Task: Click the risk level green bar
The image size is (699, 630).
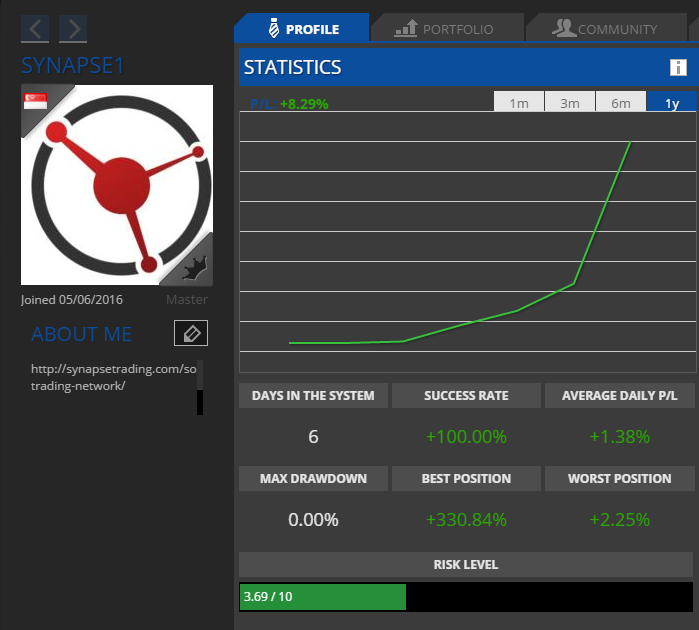Action: tap(322, 597)
